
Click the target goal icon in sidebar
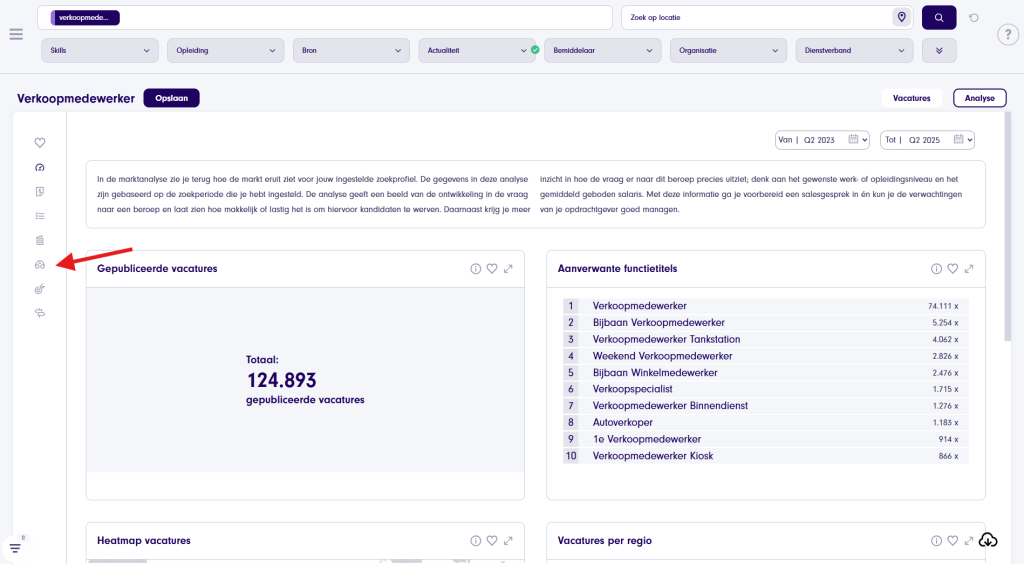40,289
